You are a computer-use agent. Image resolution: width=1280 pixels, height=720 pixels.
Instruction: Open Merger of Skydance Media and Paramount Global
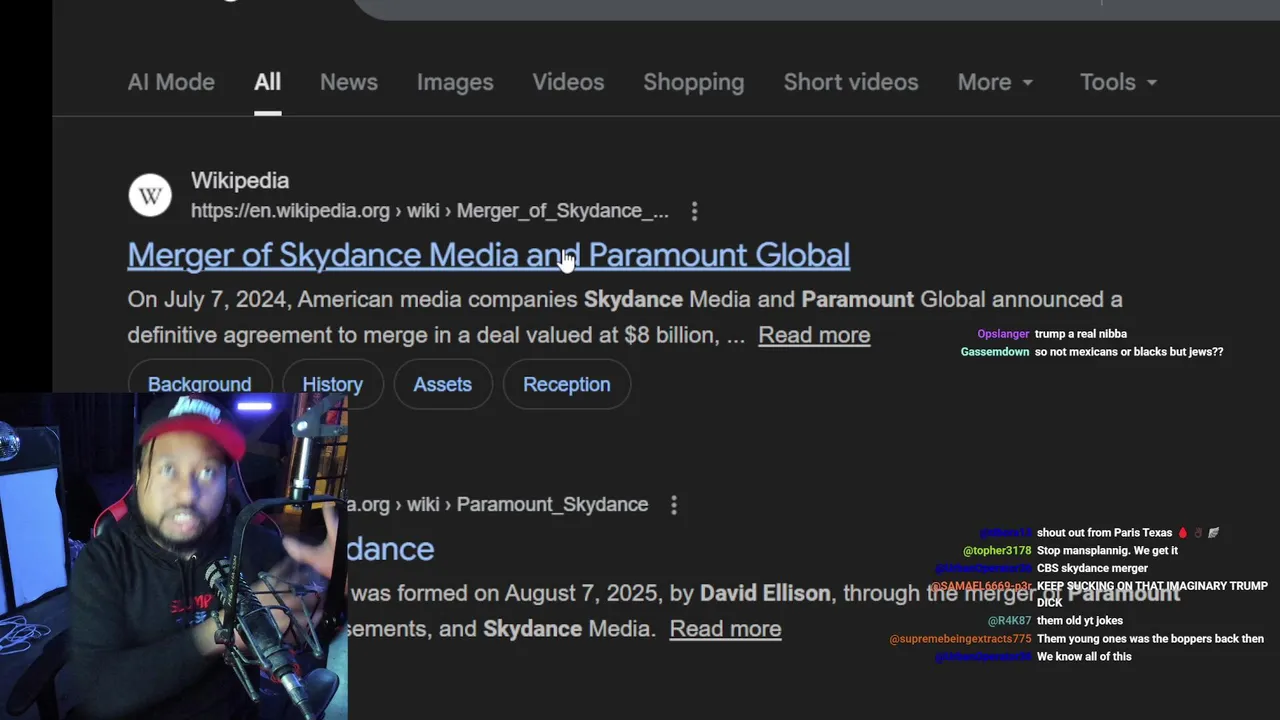pos(488,255)
